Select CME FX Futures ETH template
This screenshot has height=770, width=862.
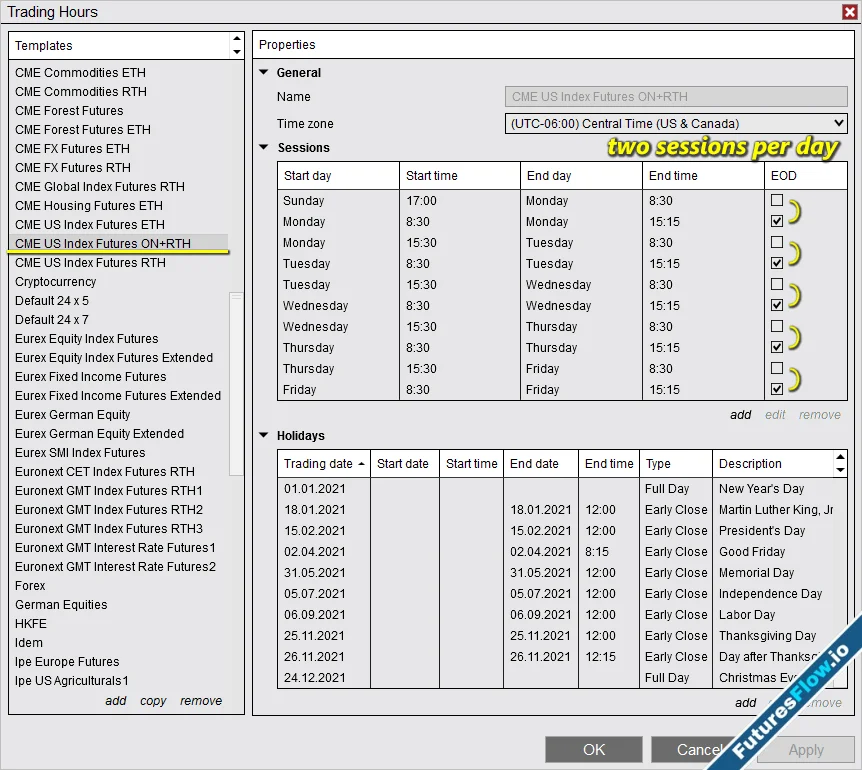[73, 148]
